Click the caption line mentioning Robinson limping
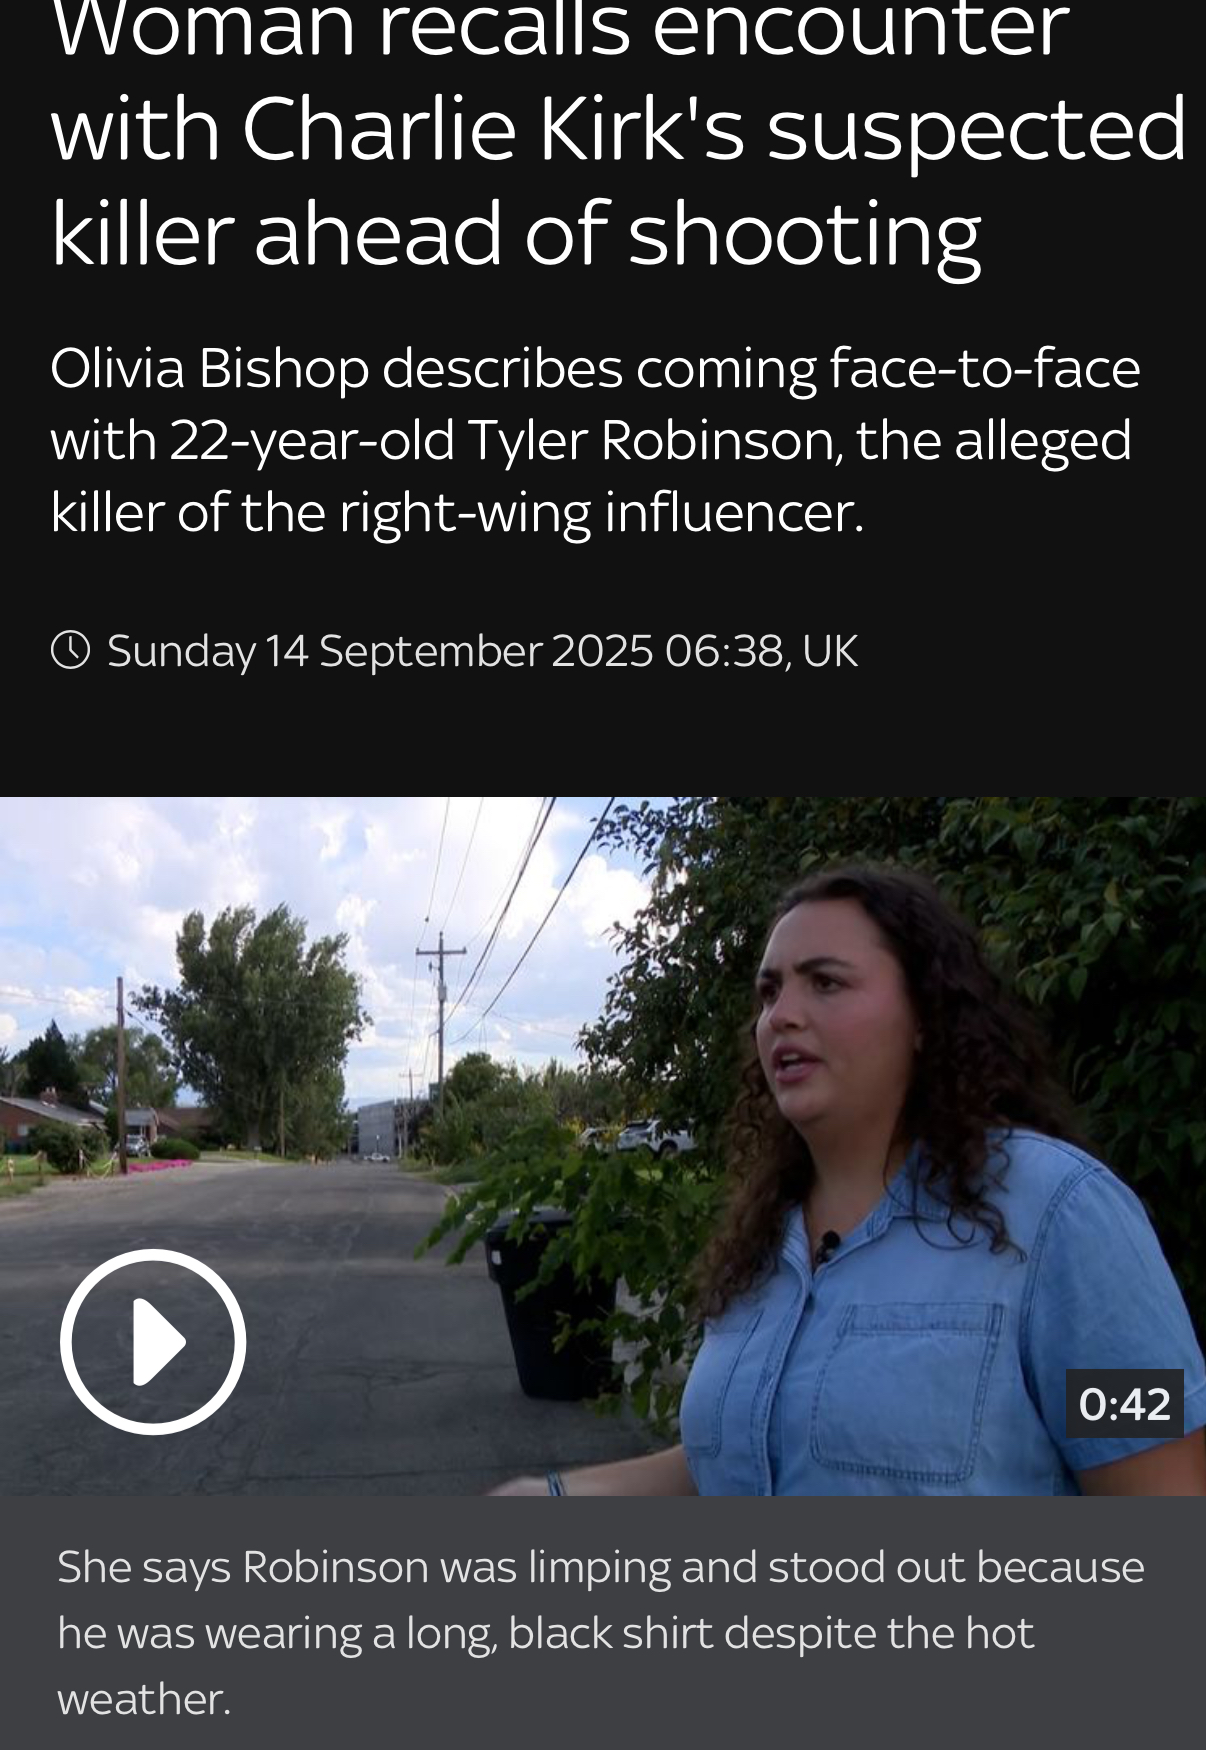Screen dimensions: 1206x1750 pyautogui.click(x=600, y=1566)
